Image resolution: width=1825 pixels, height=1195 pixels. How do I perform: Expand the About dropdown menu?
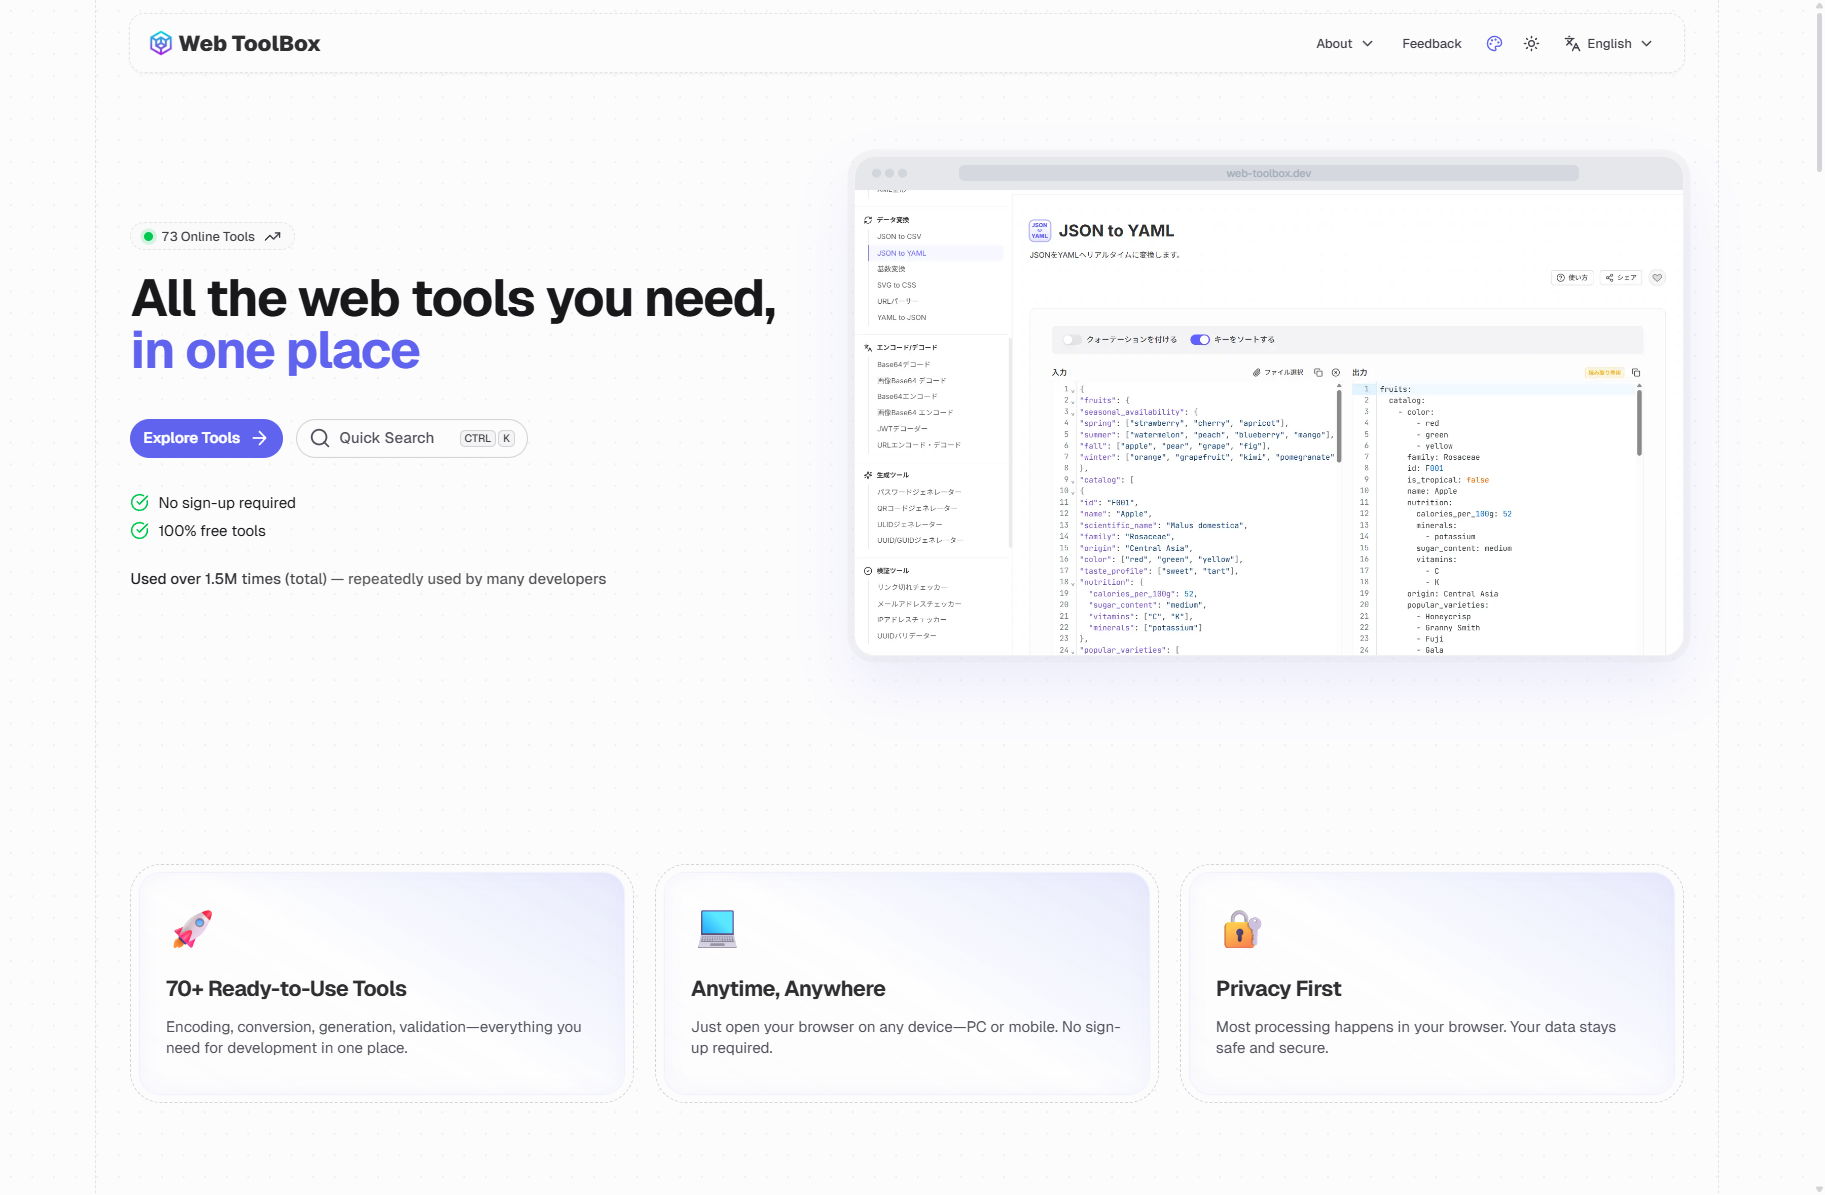tap(1344, 43)
